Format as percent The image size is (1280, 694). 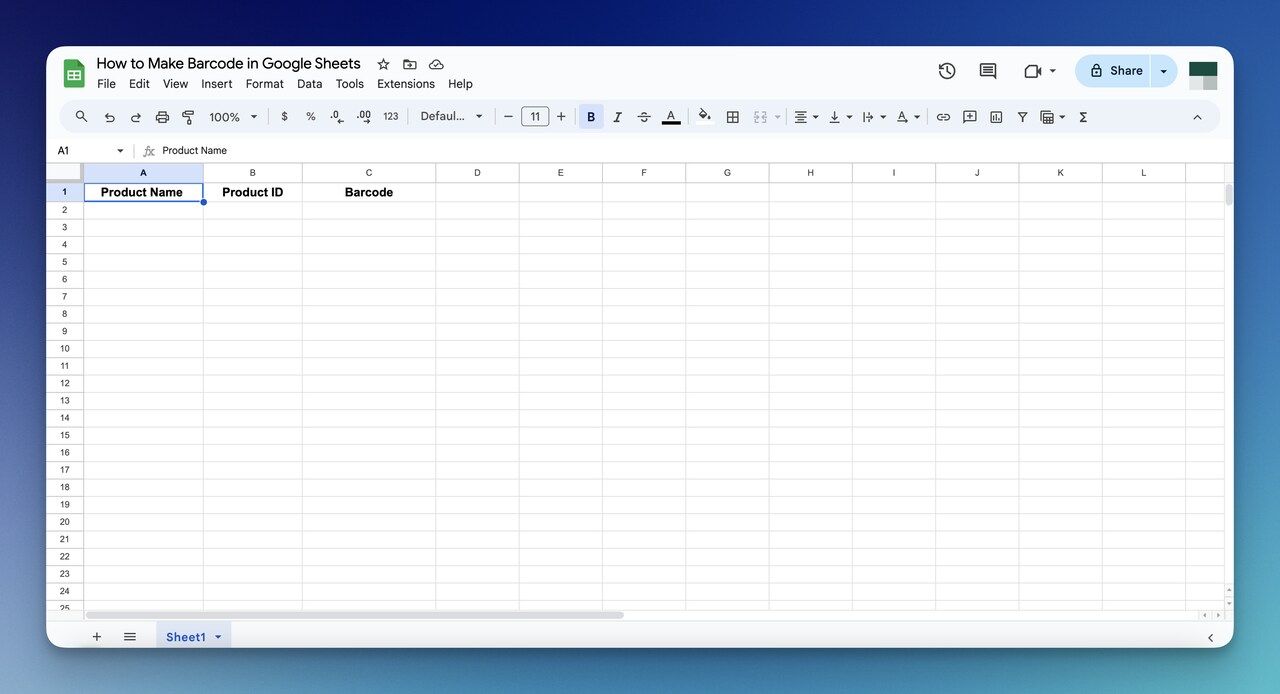311,117
